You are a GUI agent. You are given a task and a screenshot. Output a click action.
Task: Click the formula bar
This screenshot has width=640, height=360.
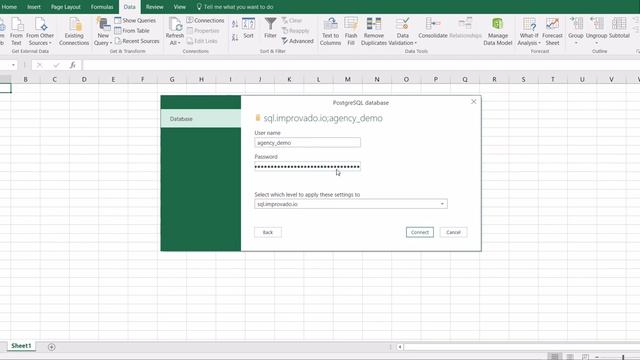point(361,65)
